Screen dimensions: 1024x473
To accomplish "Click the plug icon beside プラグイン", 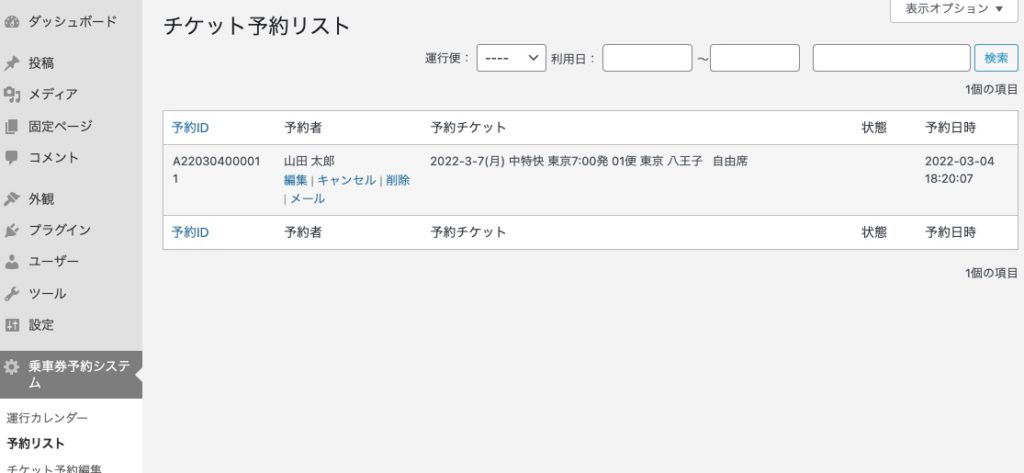I will pos(12,231).
